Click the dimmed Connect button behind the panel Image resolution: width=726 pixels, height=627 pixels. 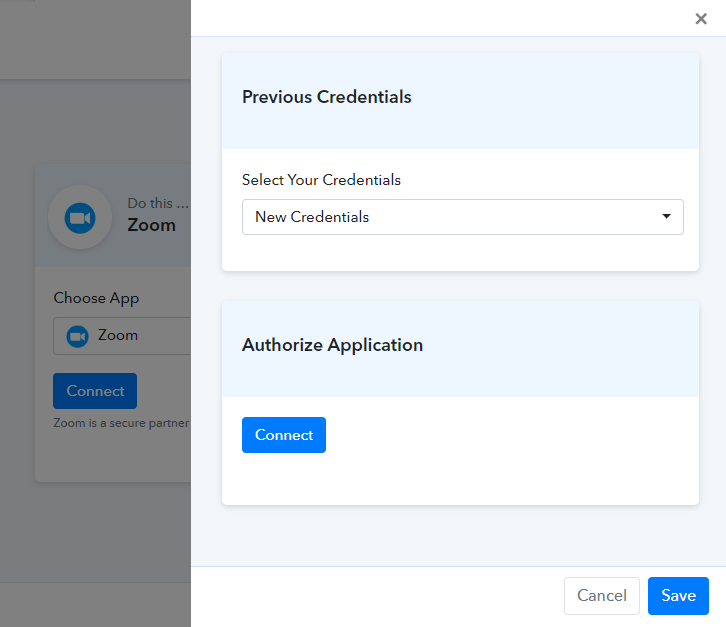click(x=95, y=391)
